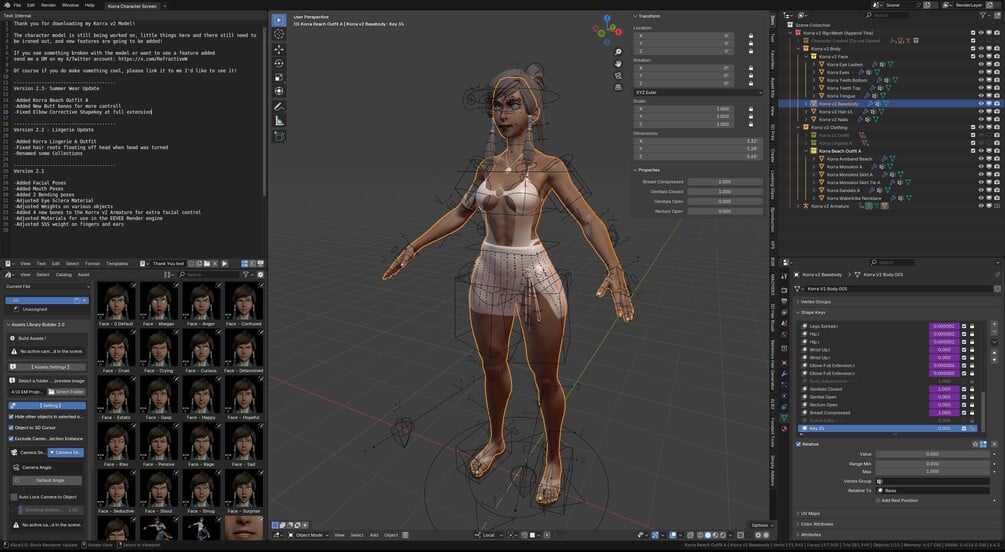Pick the Measure tool

(279, 121)
